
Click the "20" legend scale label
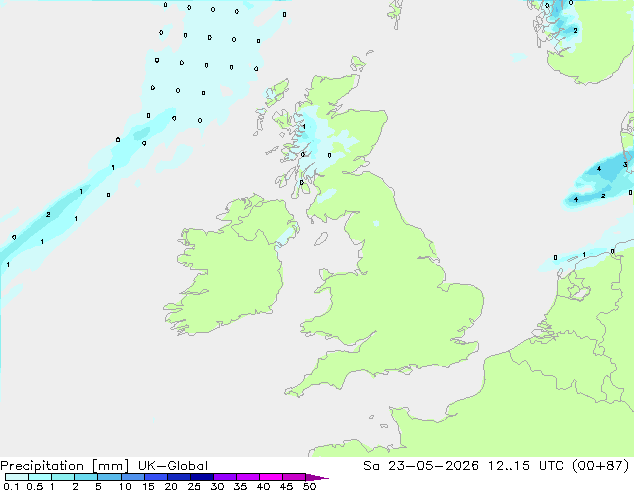[171, 486]
